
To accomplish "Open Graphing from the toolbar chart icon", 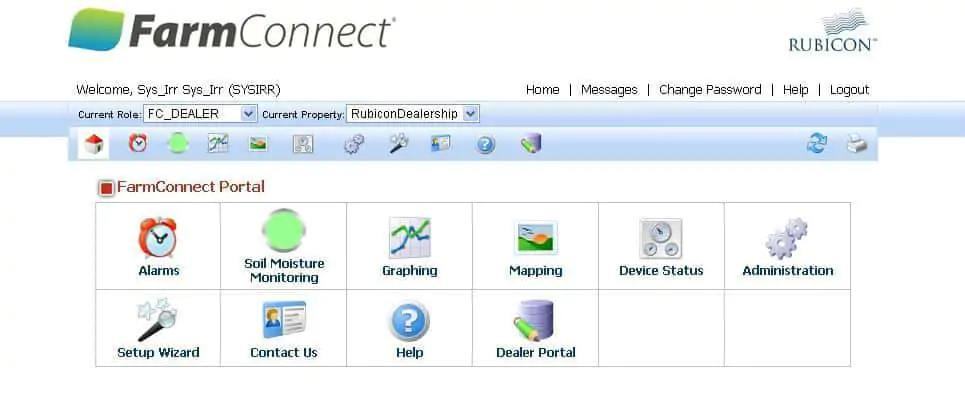I will [218, 143].
